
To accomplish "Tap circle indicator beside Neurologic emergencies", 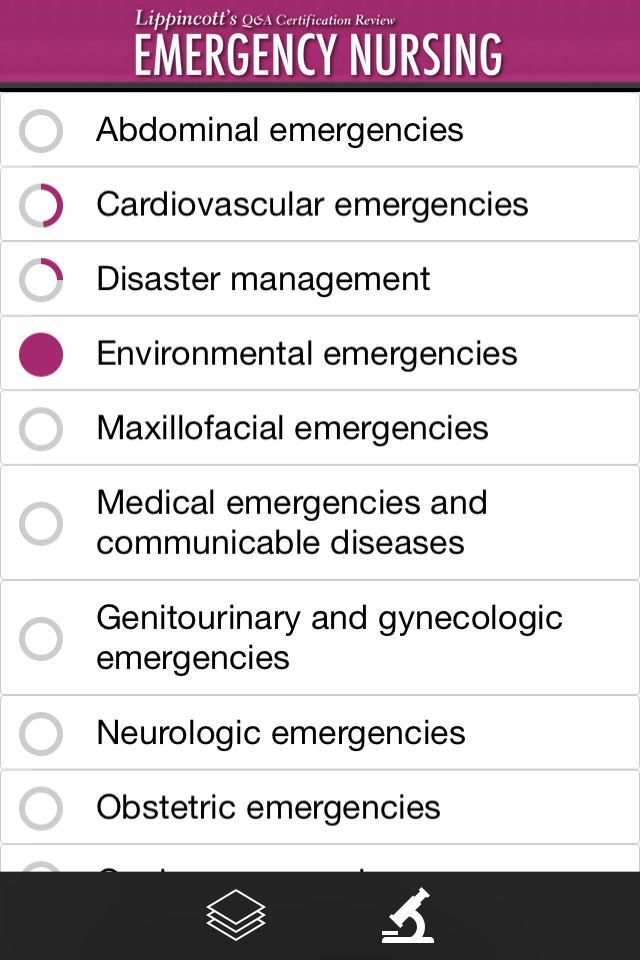I will 41,734.
